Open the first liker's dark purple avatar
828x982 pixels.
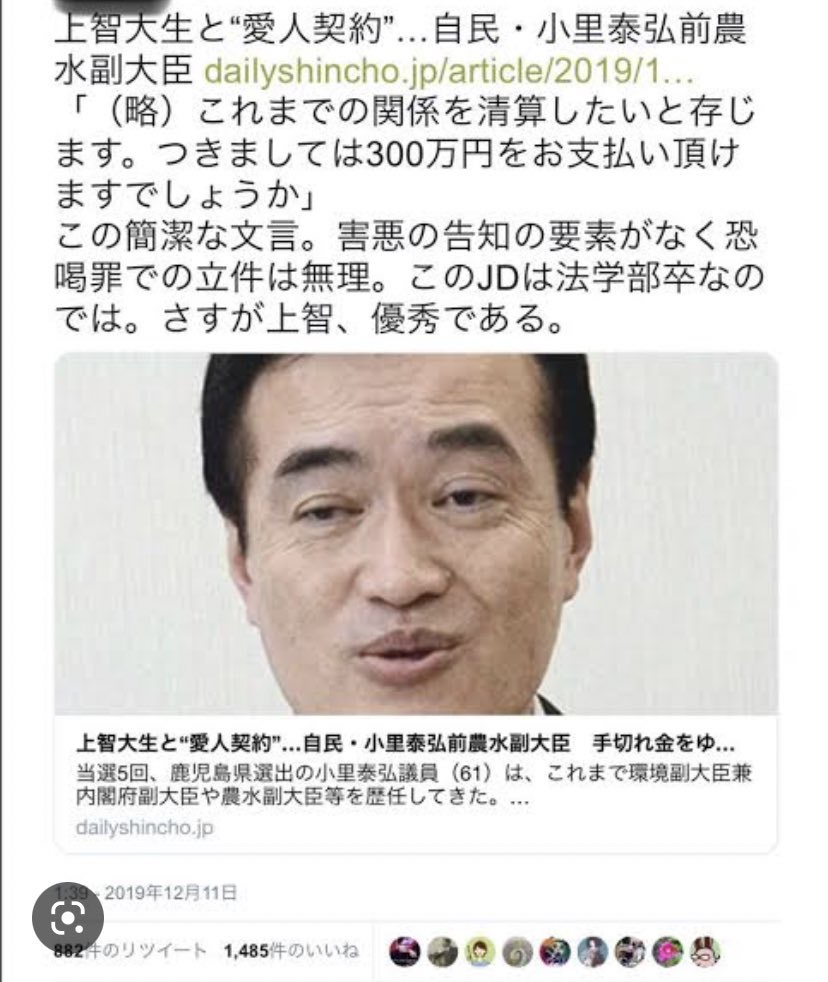tap(405, 952)
